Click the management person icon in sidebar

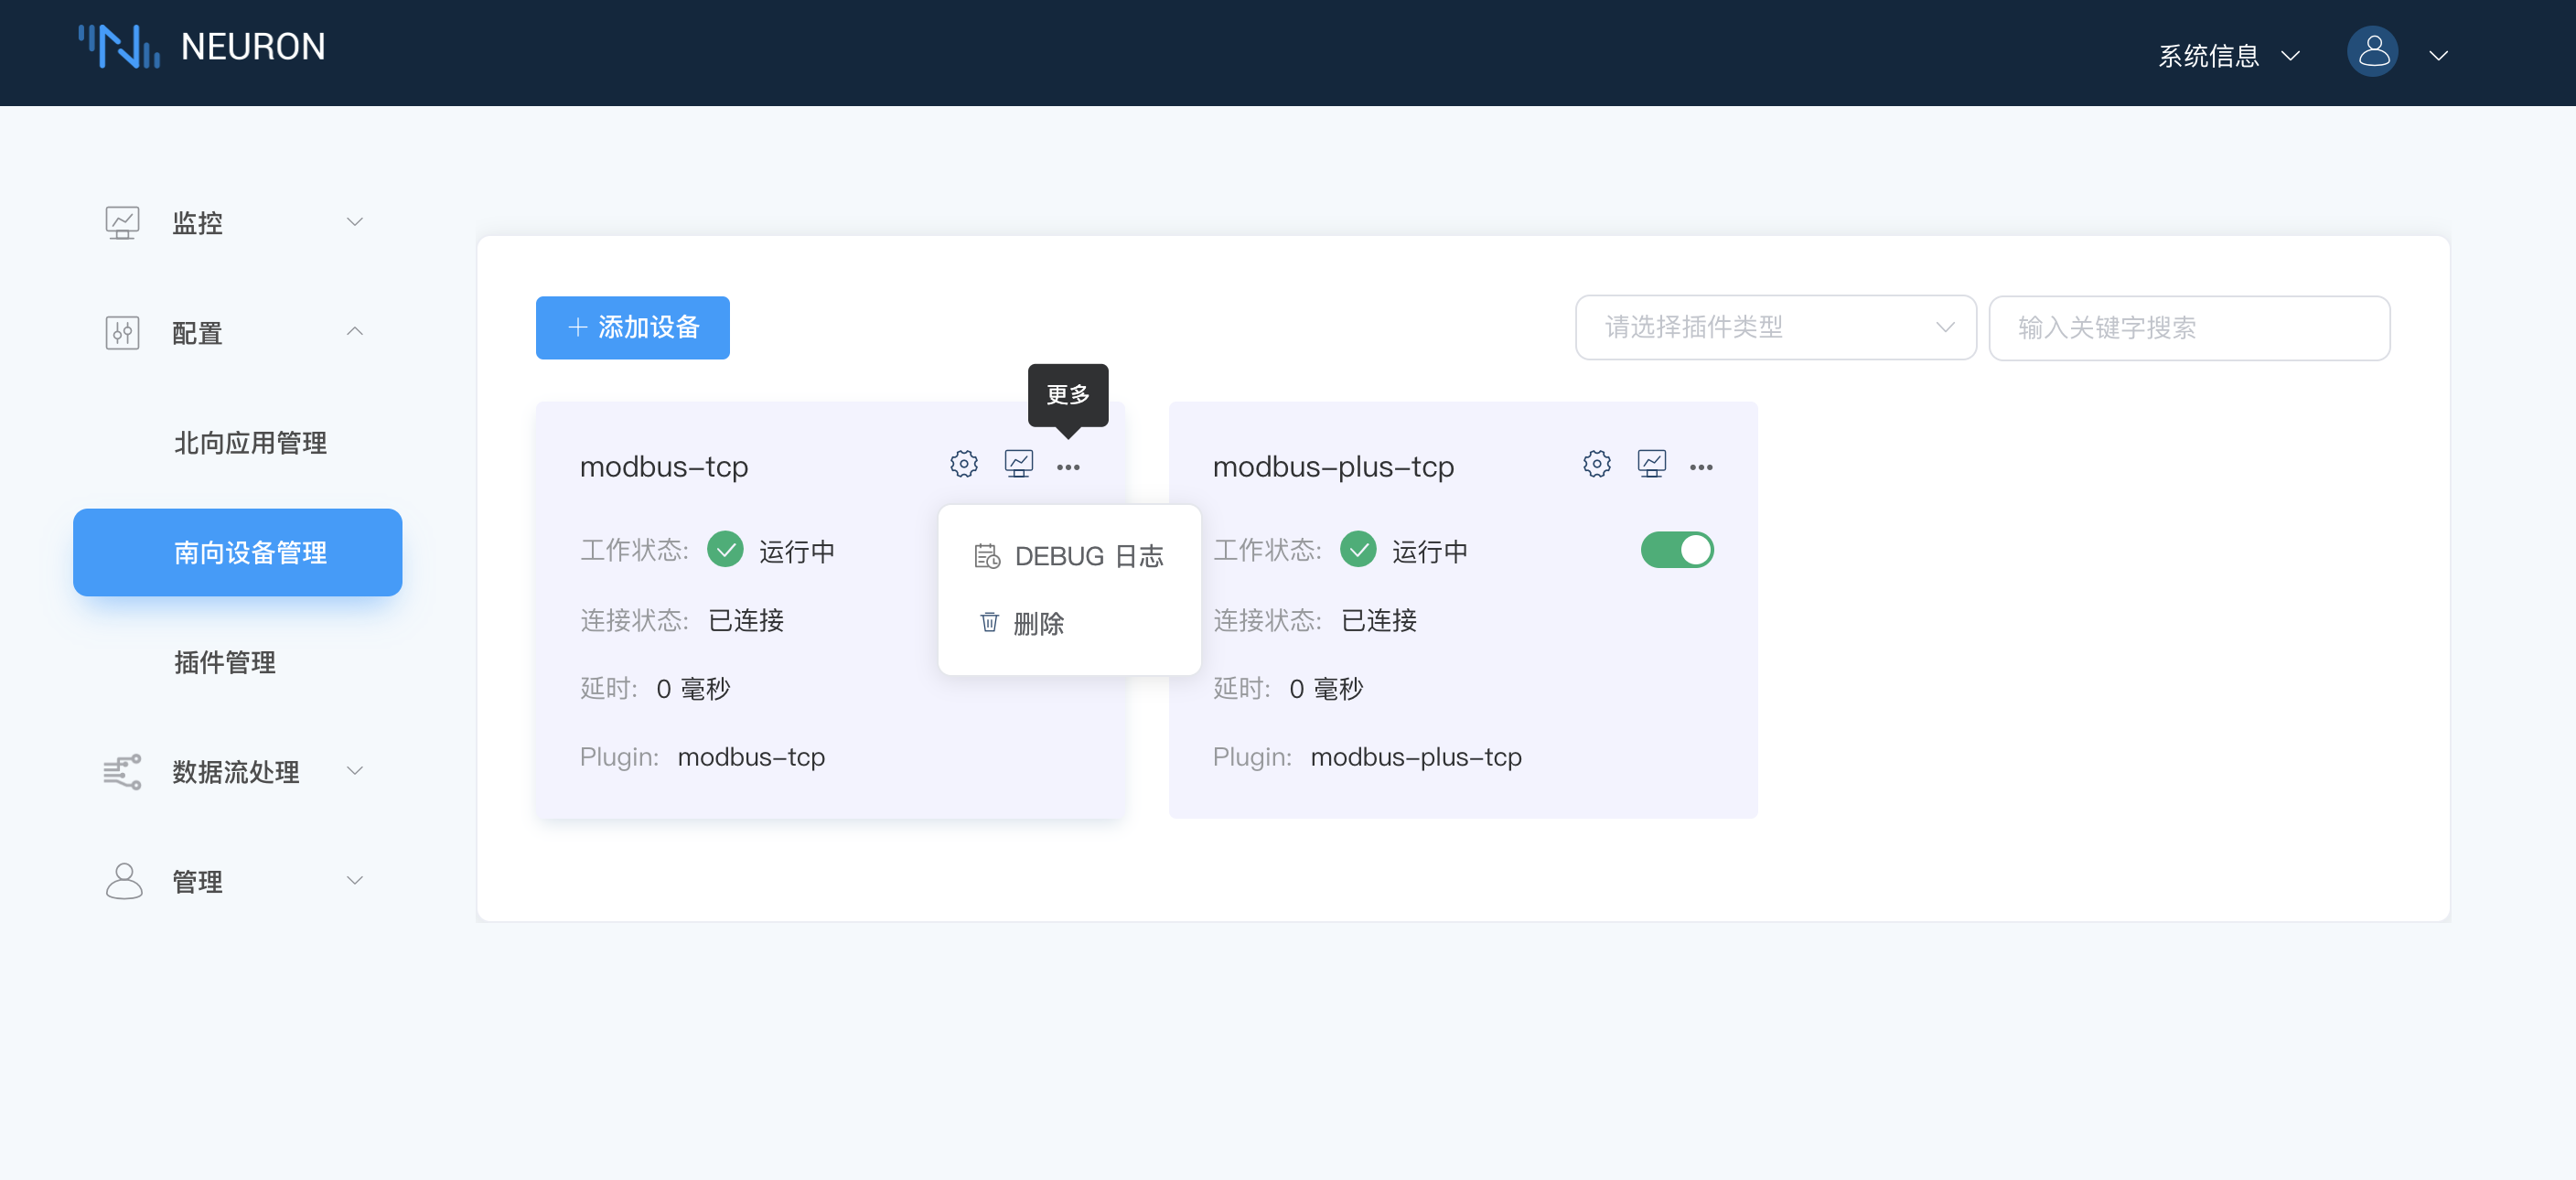coord(123,881)
